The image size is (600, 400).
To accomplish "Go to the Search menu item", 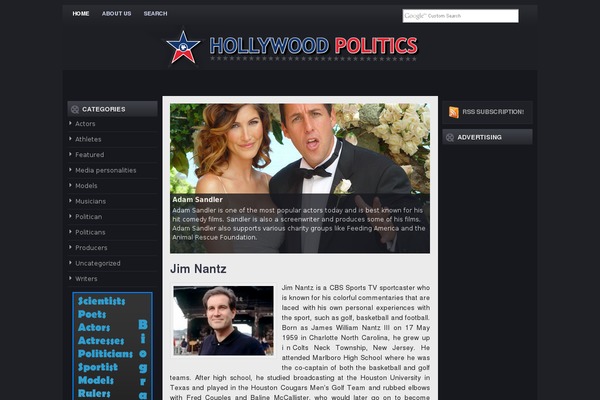I will pyautogui.click(x=155, y=14).
